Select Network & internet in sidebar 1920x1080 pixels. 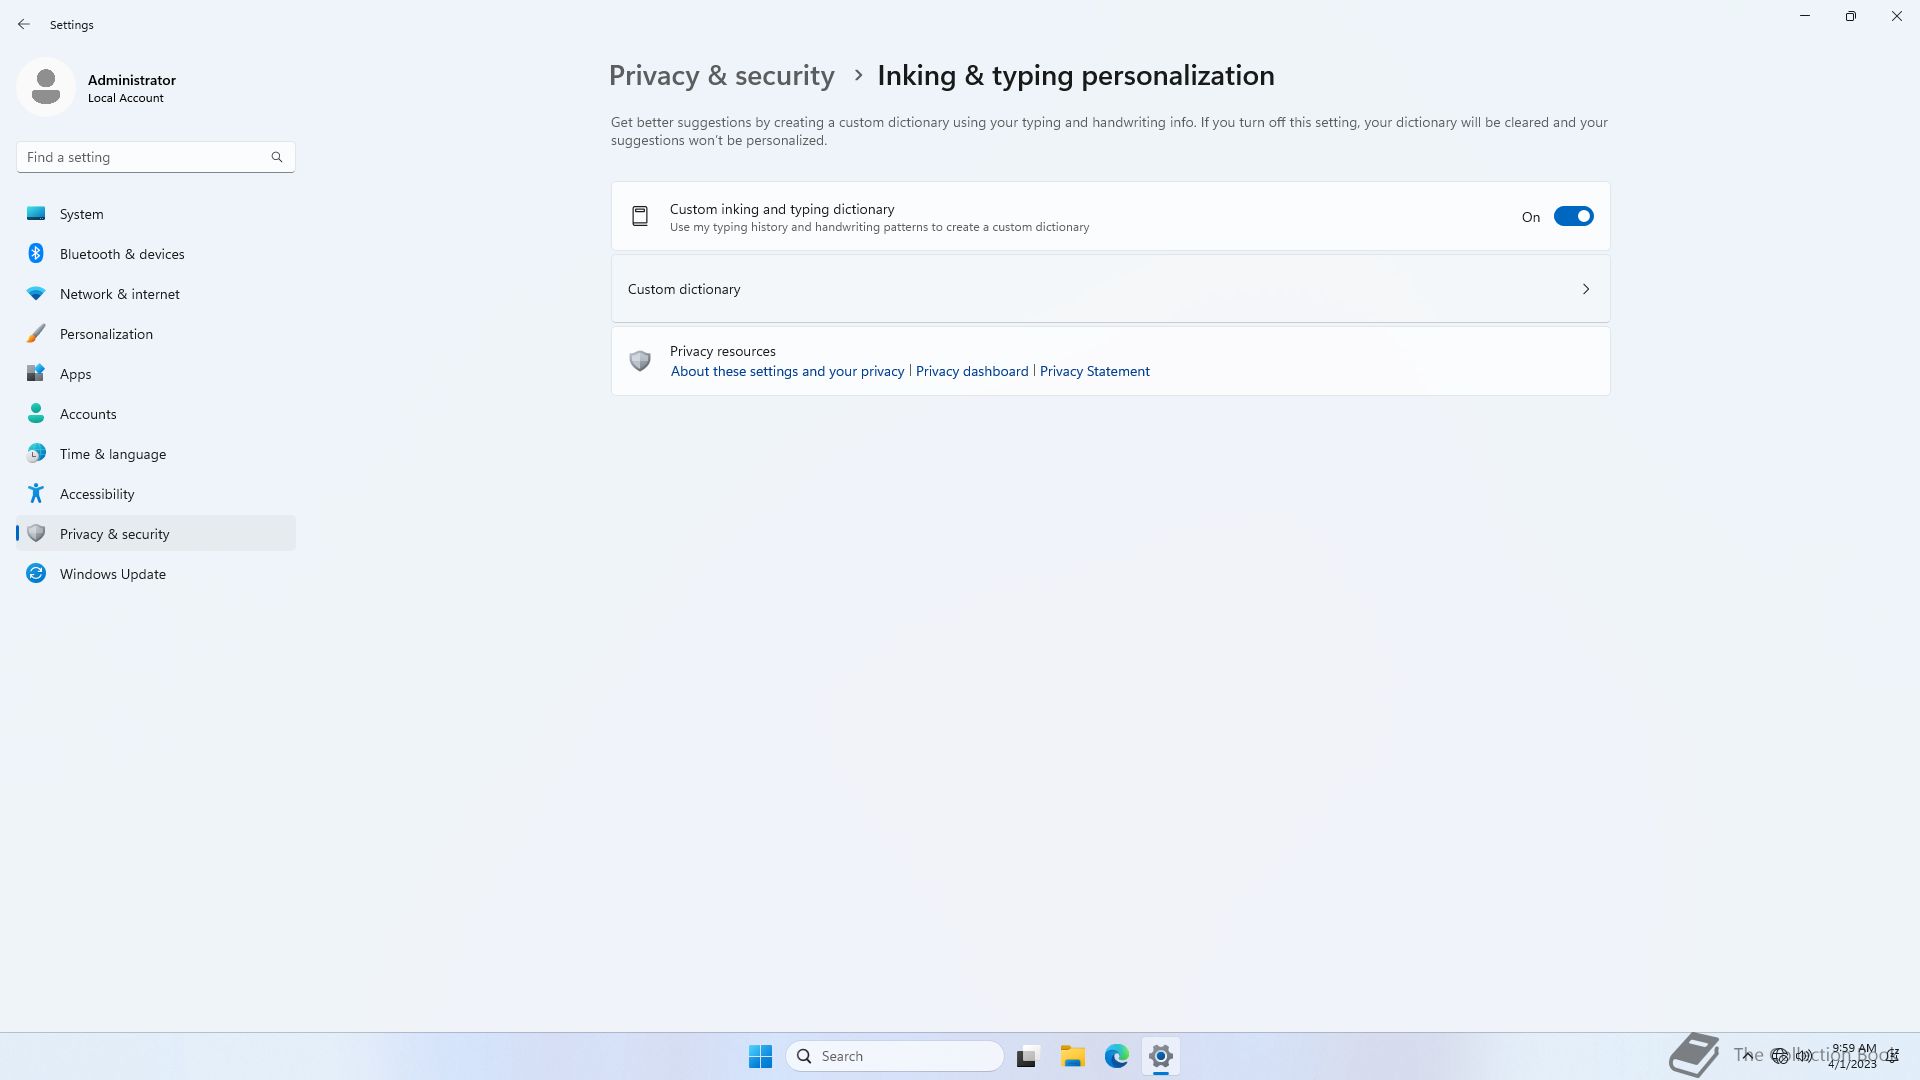(x=119, y=294)
